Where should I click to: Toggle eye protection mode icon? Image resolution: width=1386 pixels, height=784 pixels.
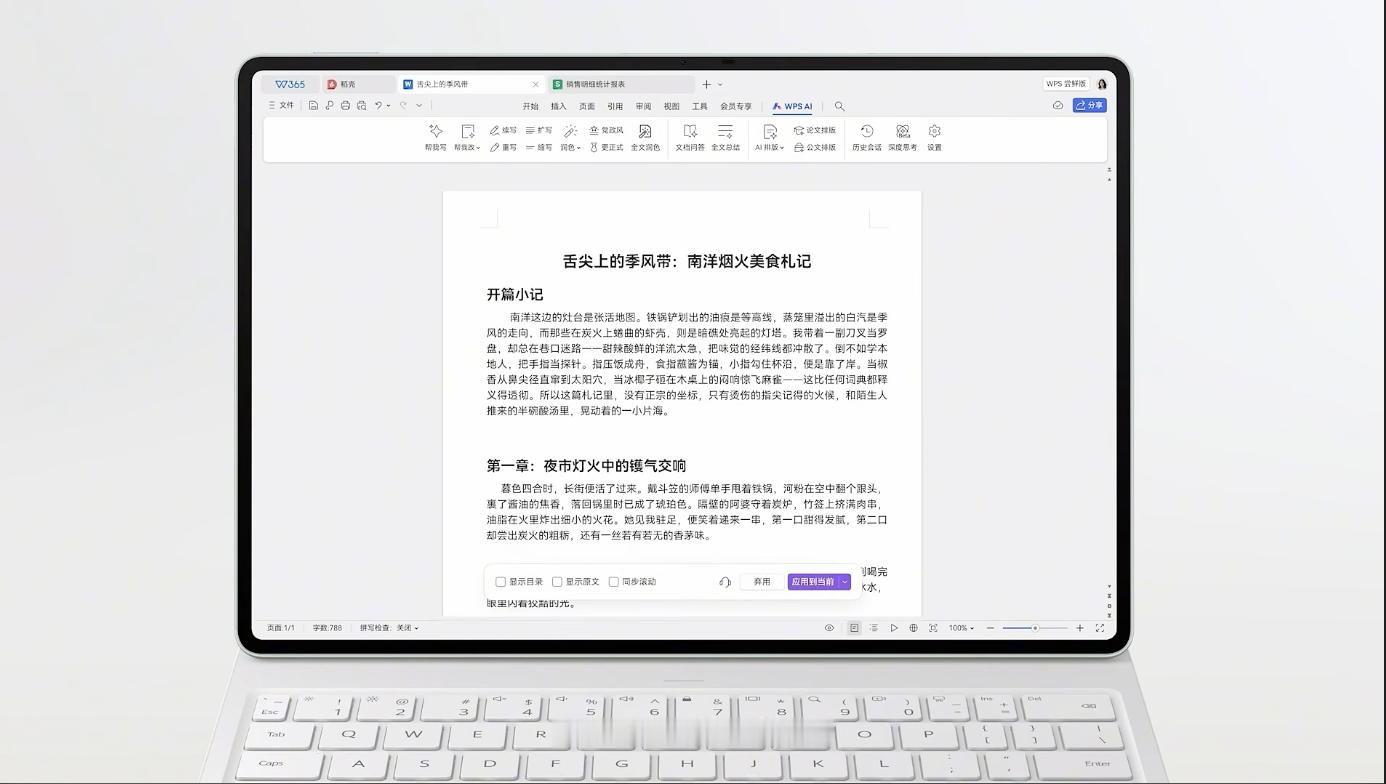click(x=829, y=628)
